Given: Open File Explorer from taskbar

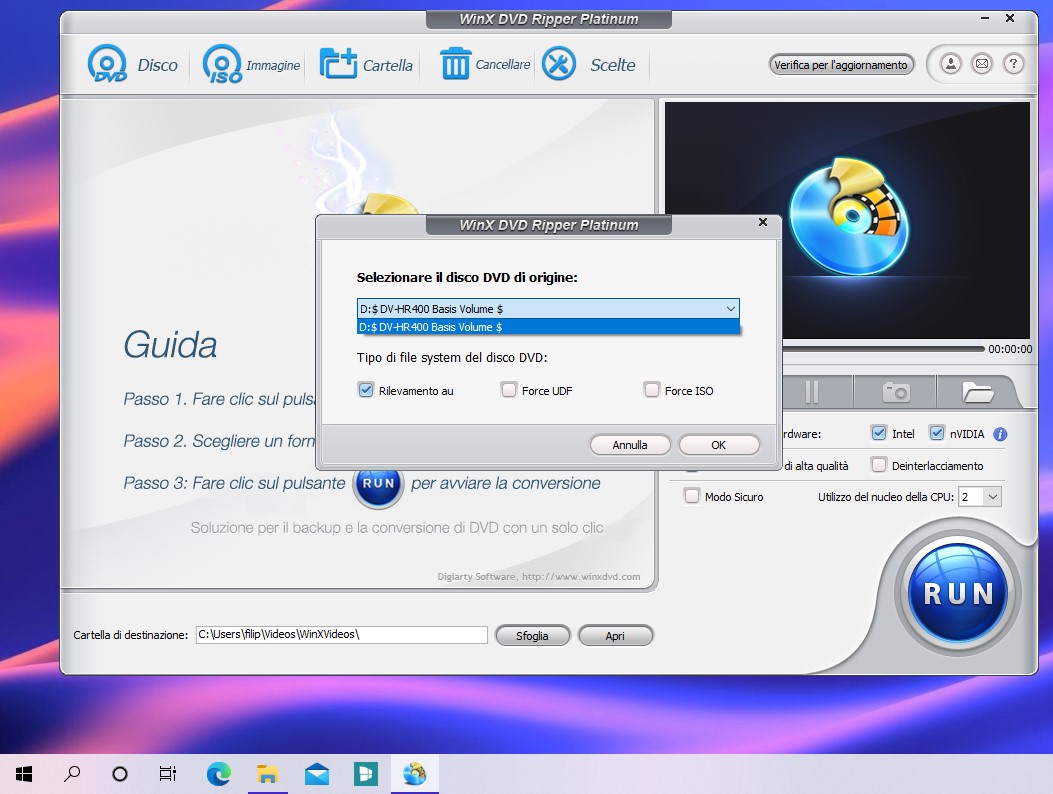Looking at the screenshot, I should tap(267, 774).
